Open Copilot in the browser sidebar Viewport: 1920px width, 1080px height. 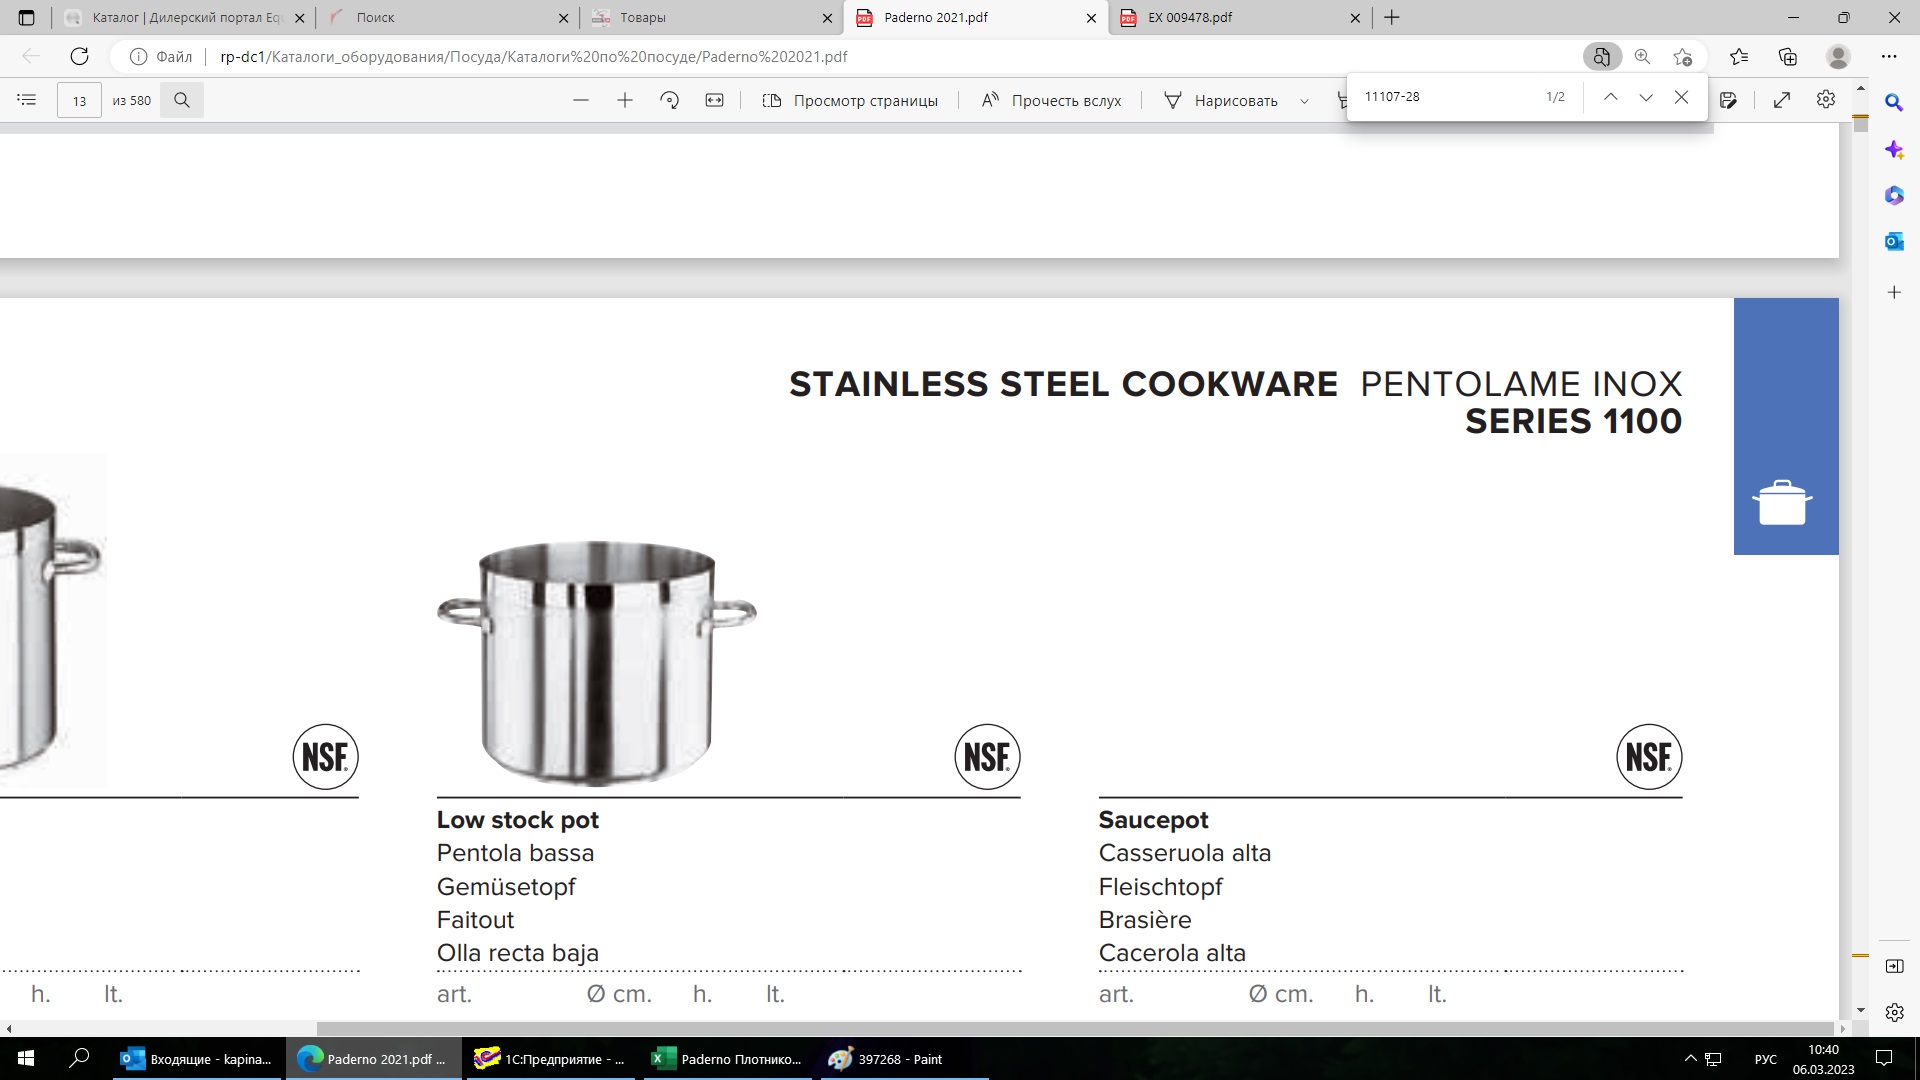pos(1893,150)
